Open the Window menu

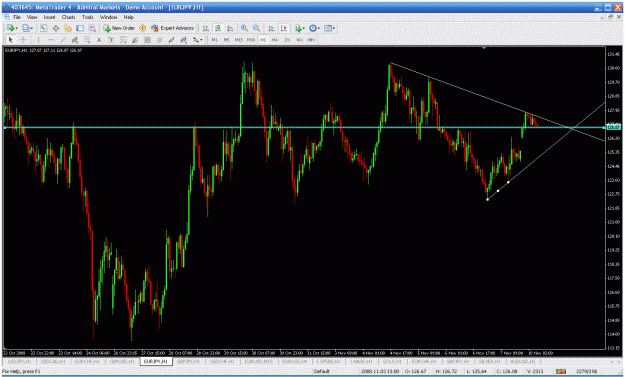pos(108,17)
